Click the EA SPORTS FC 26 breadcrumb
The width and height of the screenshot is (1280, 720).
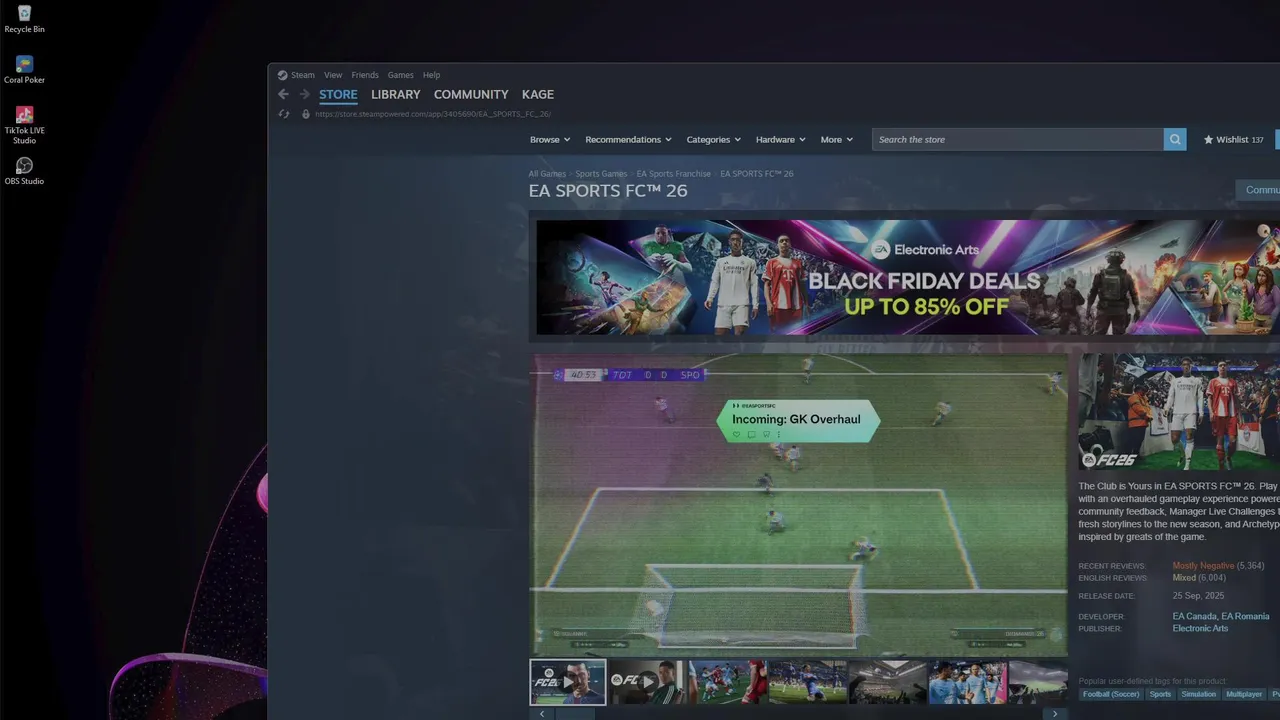(x=757, y=174)
